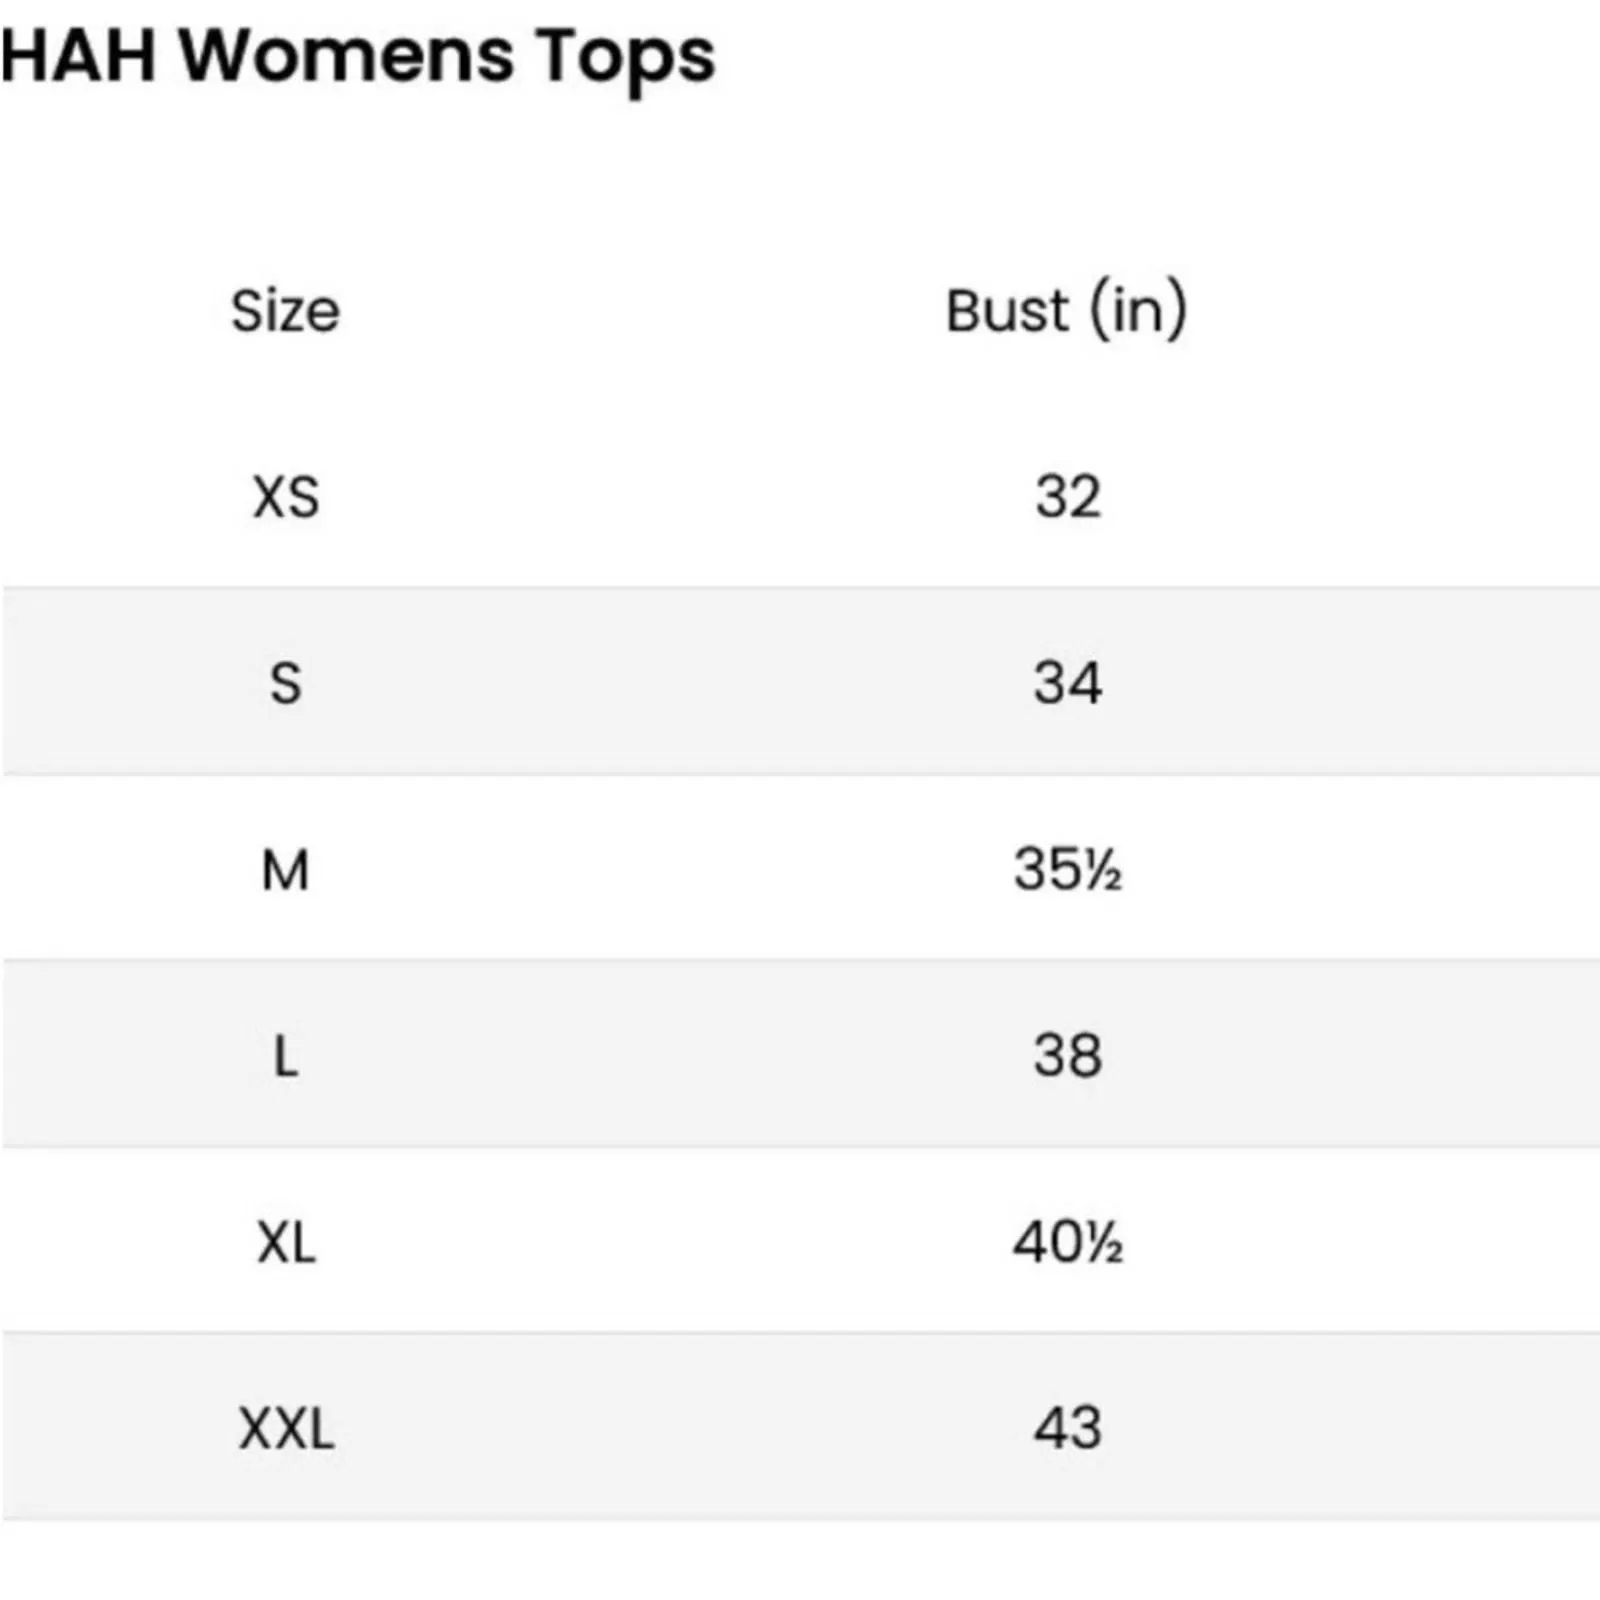Click HAH at the start of title
The height and width of the screenshot is (1600, 1600).
tap(79, 55)
